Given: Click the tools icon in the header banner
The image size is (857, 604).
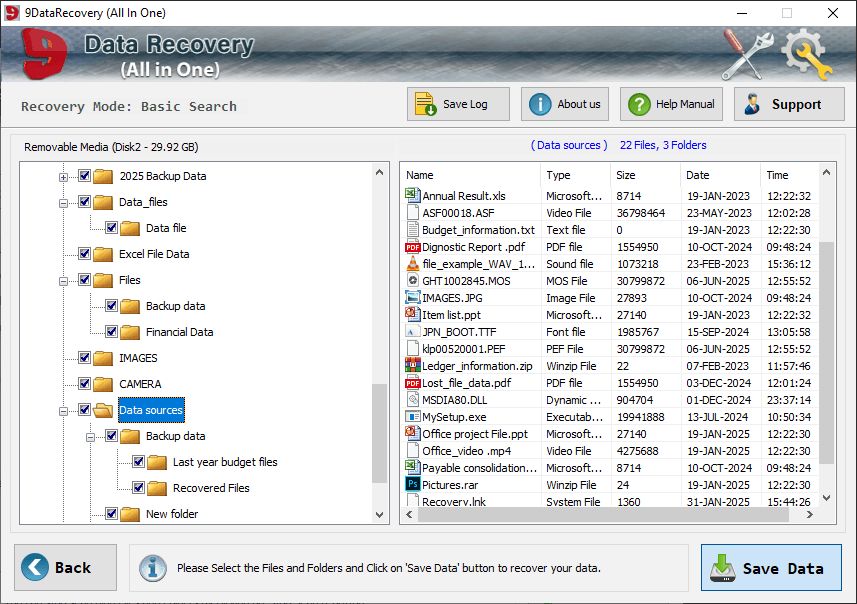Looking at the screenshot, I should click(x=746, y=54).
